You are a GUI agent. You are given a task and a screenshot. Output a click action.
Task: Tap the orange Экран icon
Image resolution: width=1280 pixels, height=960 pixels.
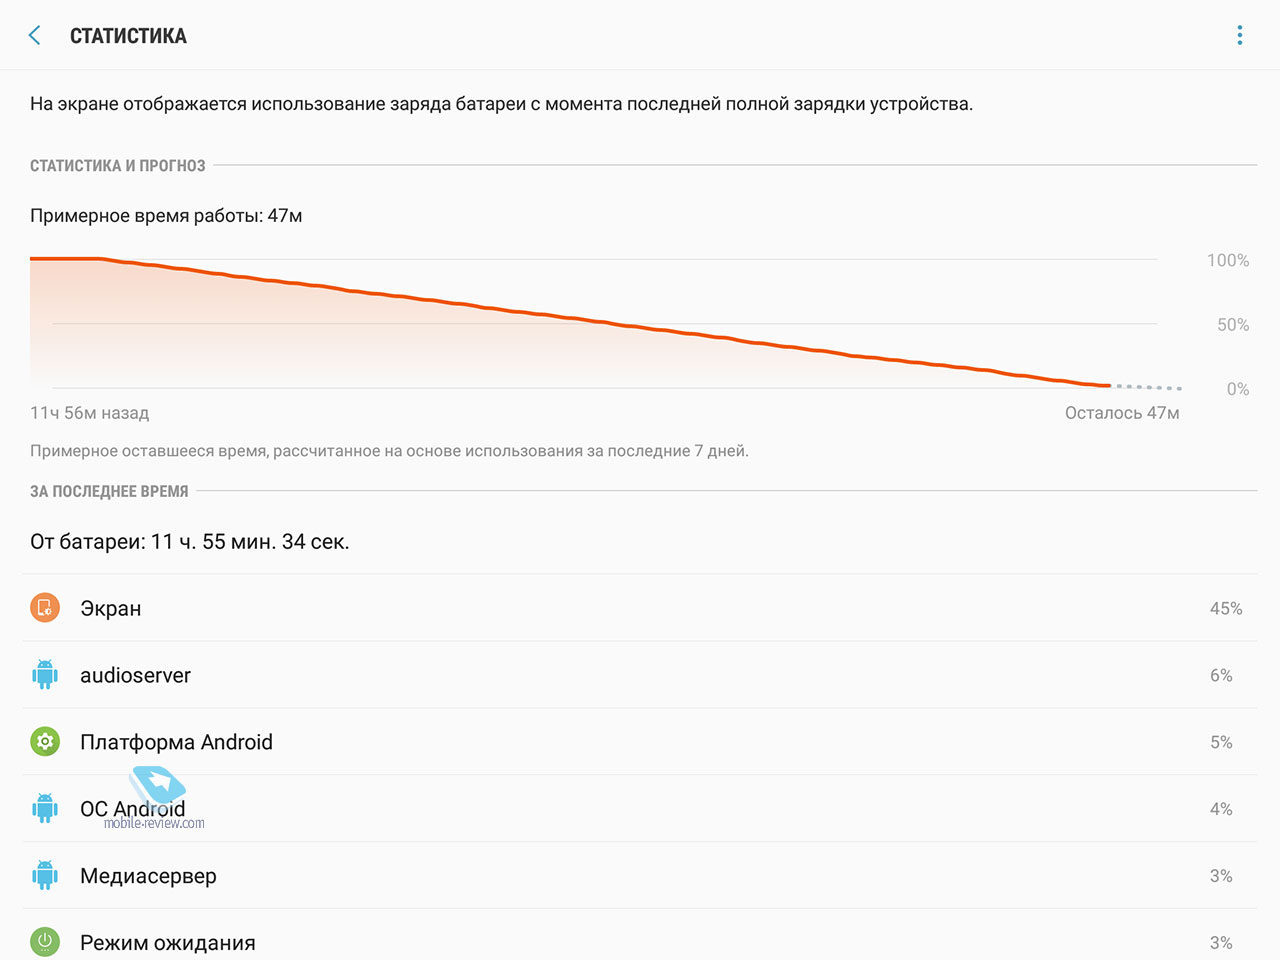45,608
